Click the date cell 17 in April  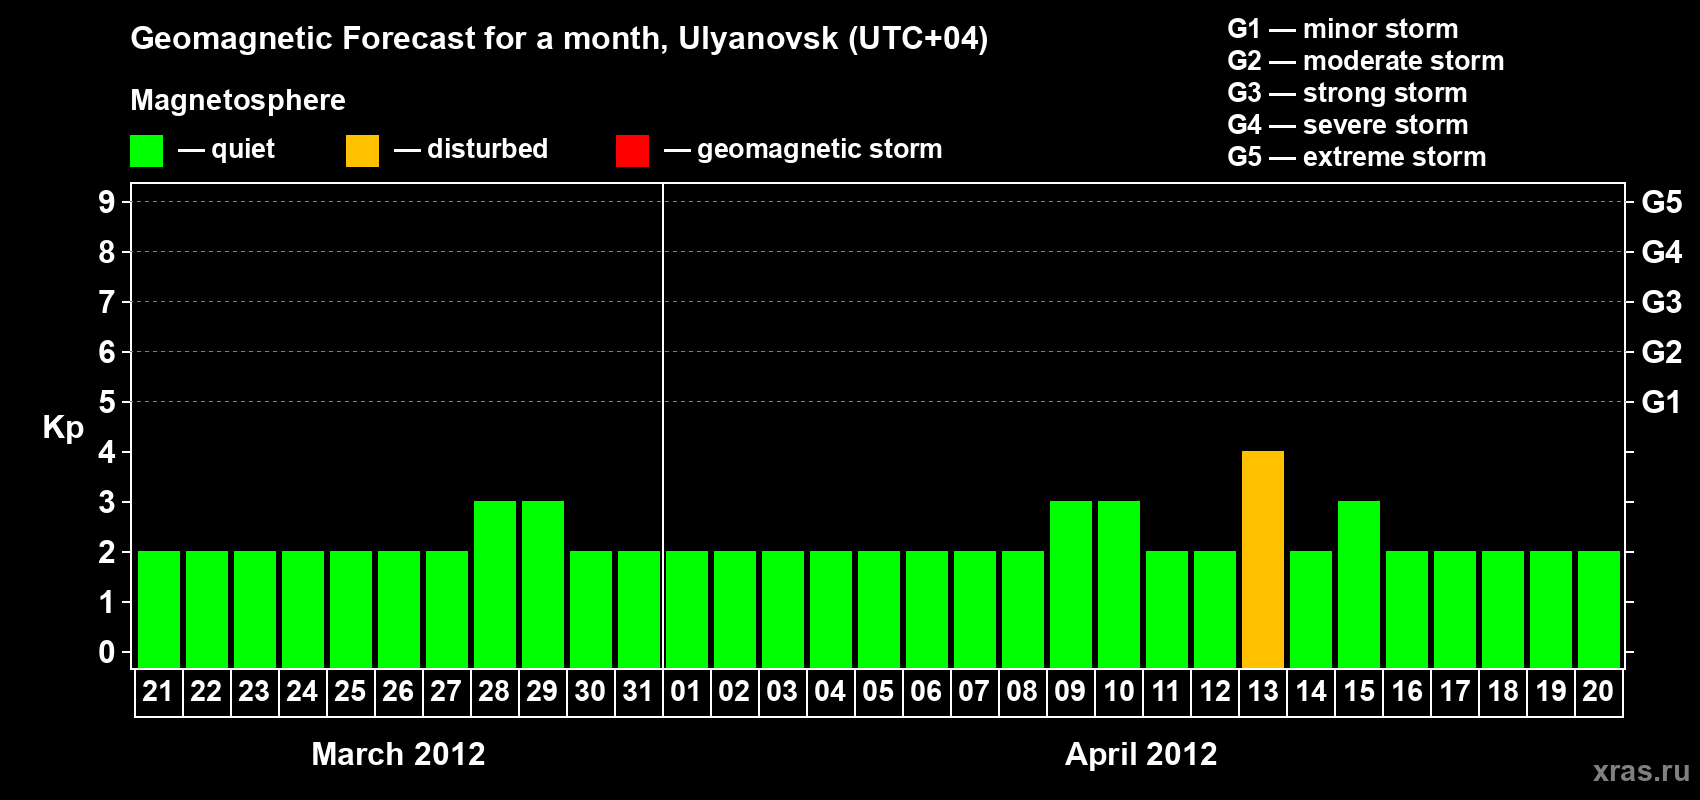pos(1455,692)
